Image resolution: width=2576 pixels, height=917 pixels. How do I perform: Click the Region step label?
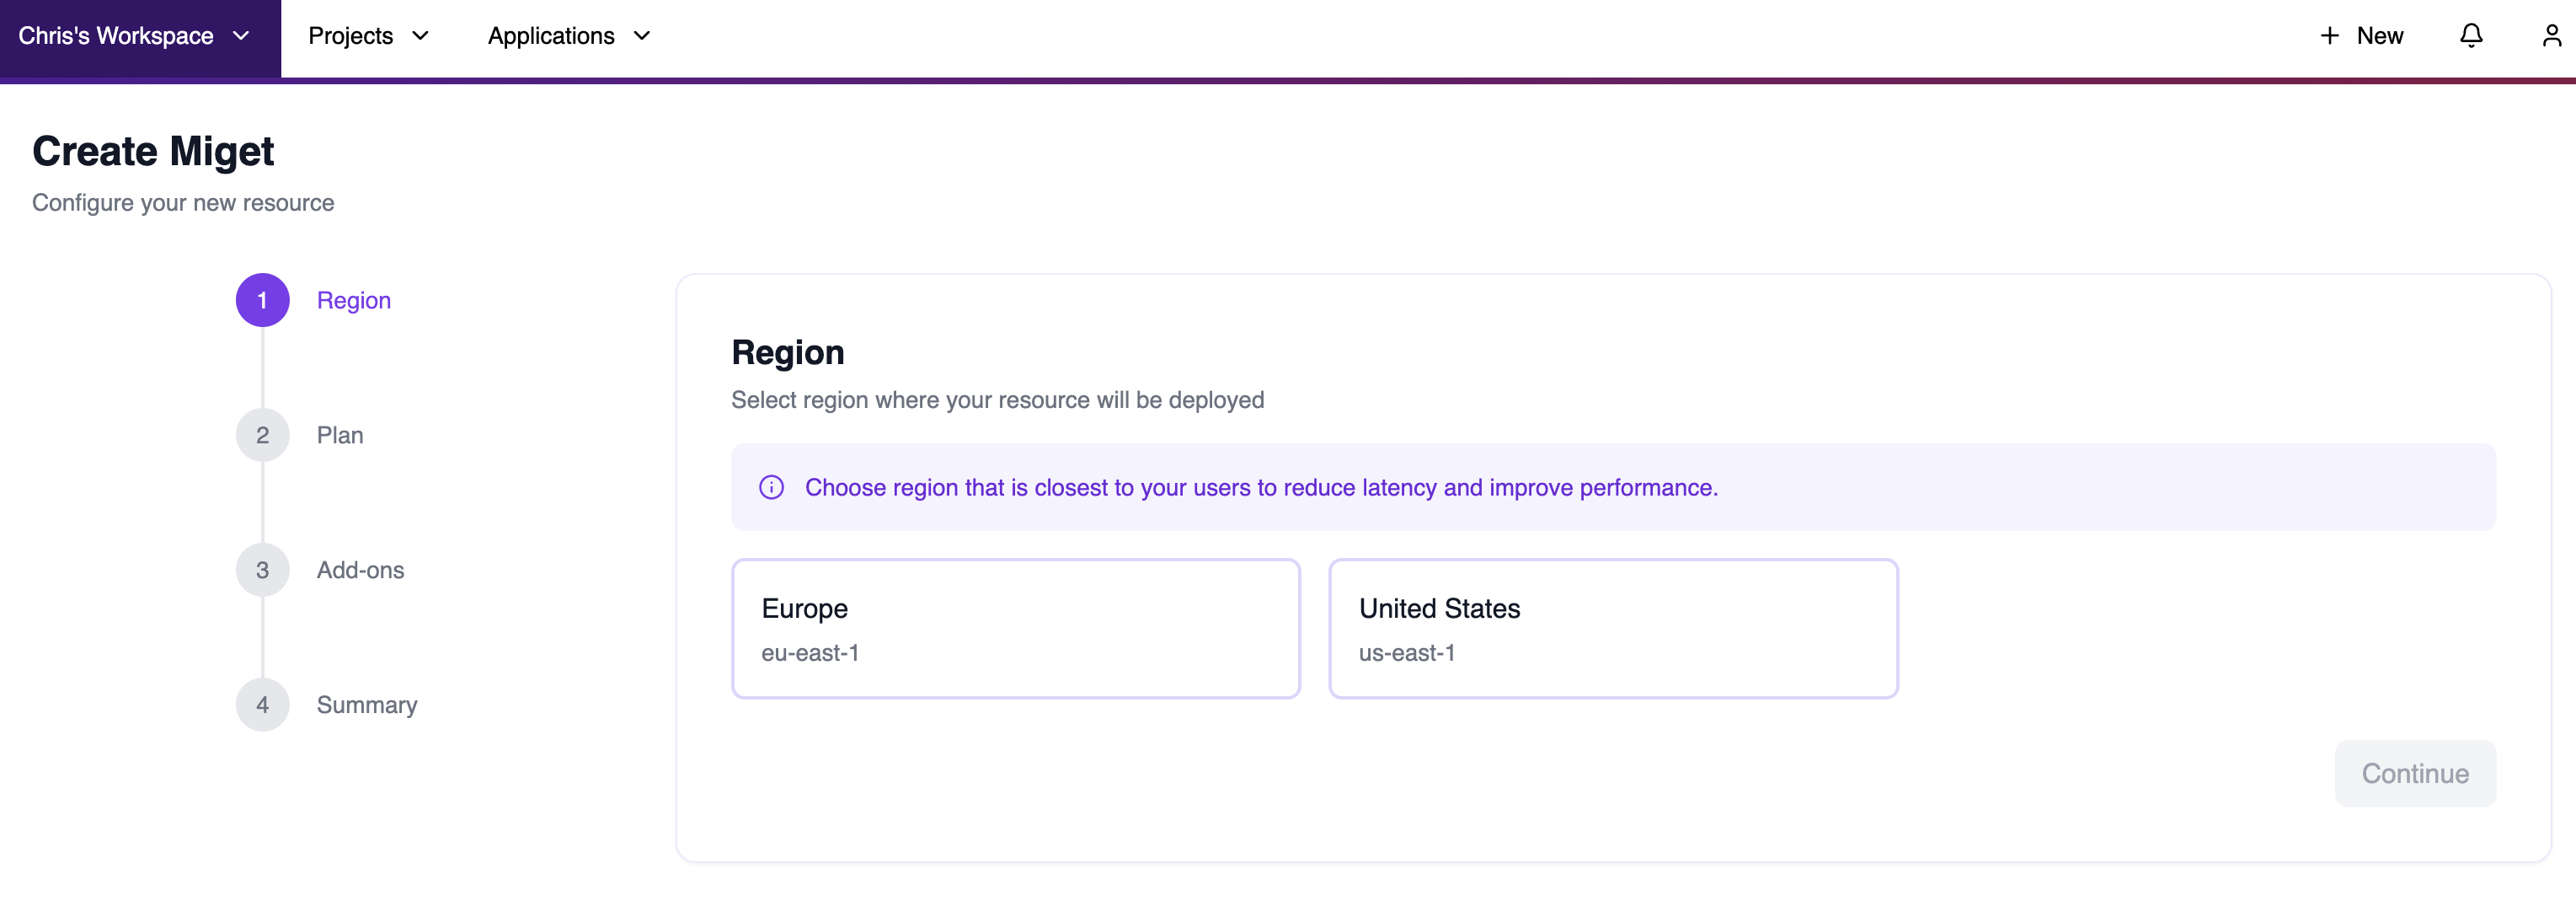[353, 300]
